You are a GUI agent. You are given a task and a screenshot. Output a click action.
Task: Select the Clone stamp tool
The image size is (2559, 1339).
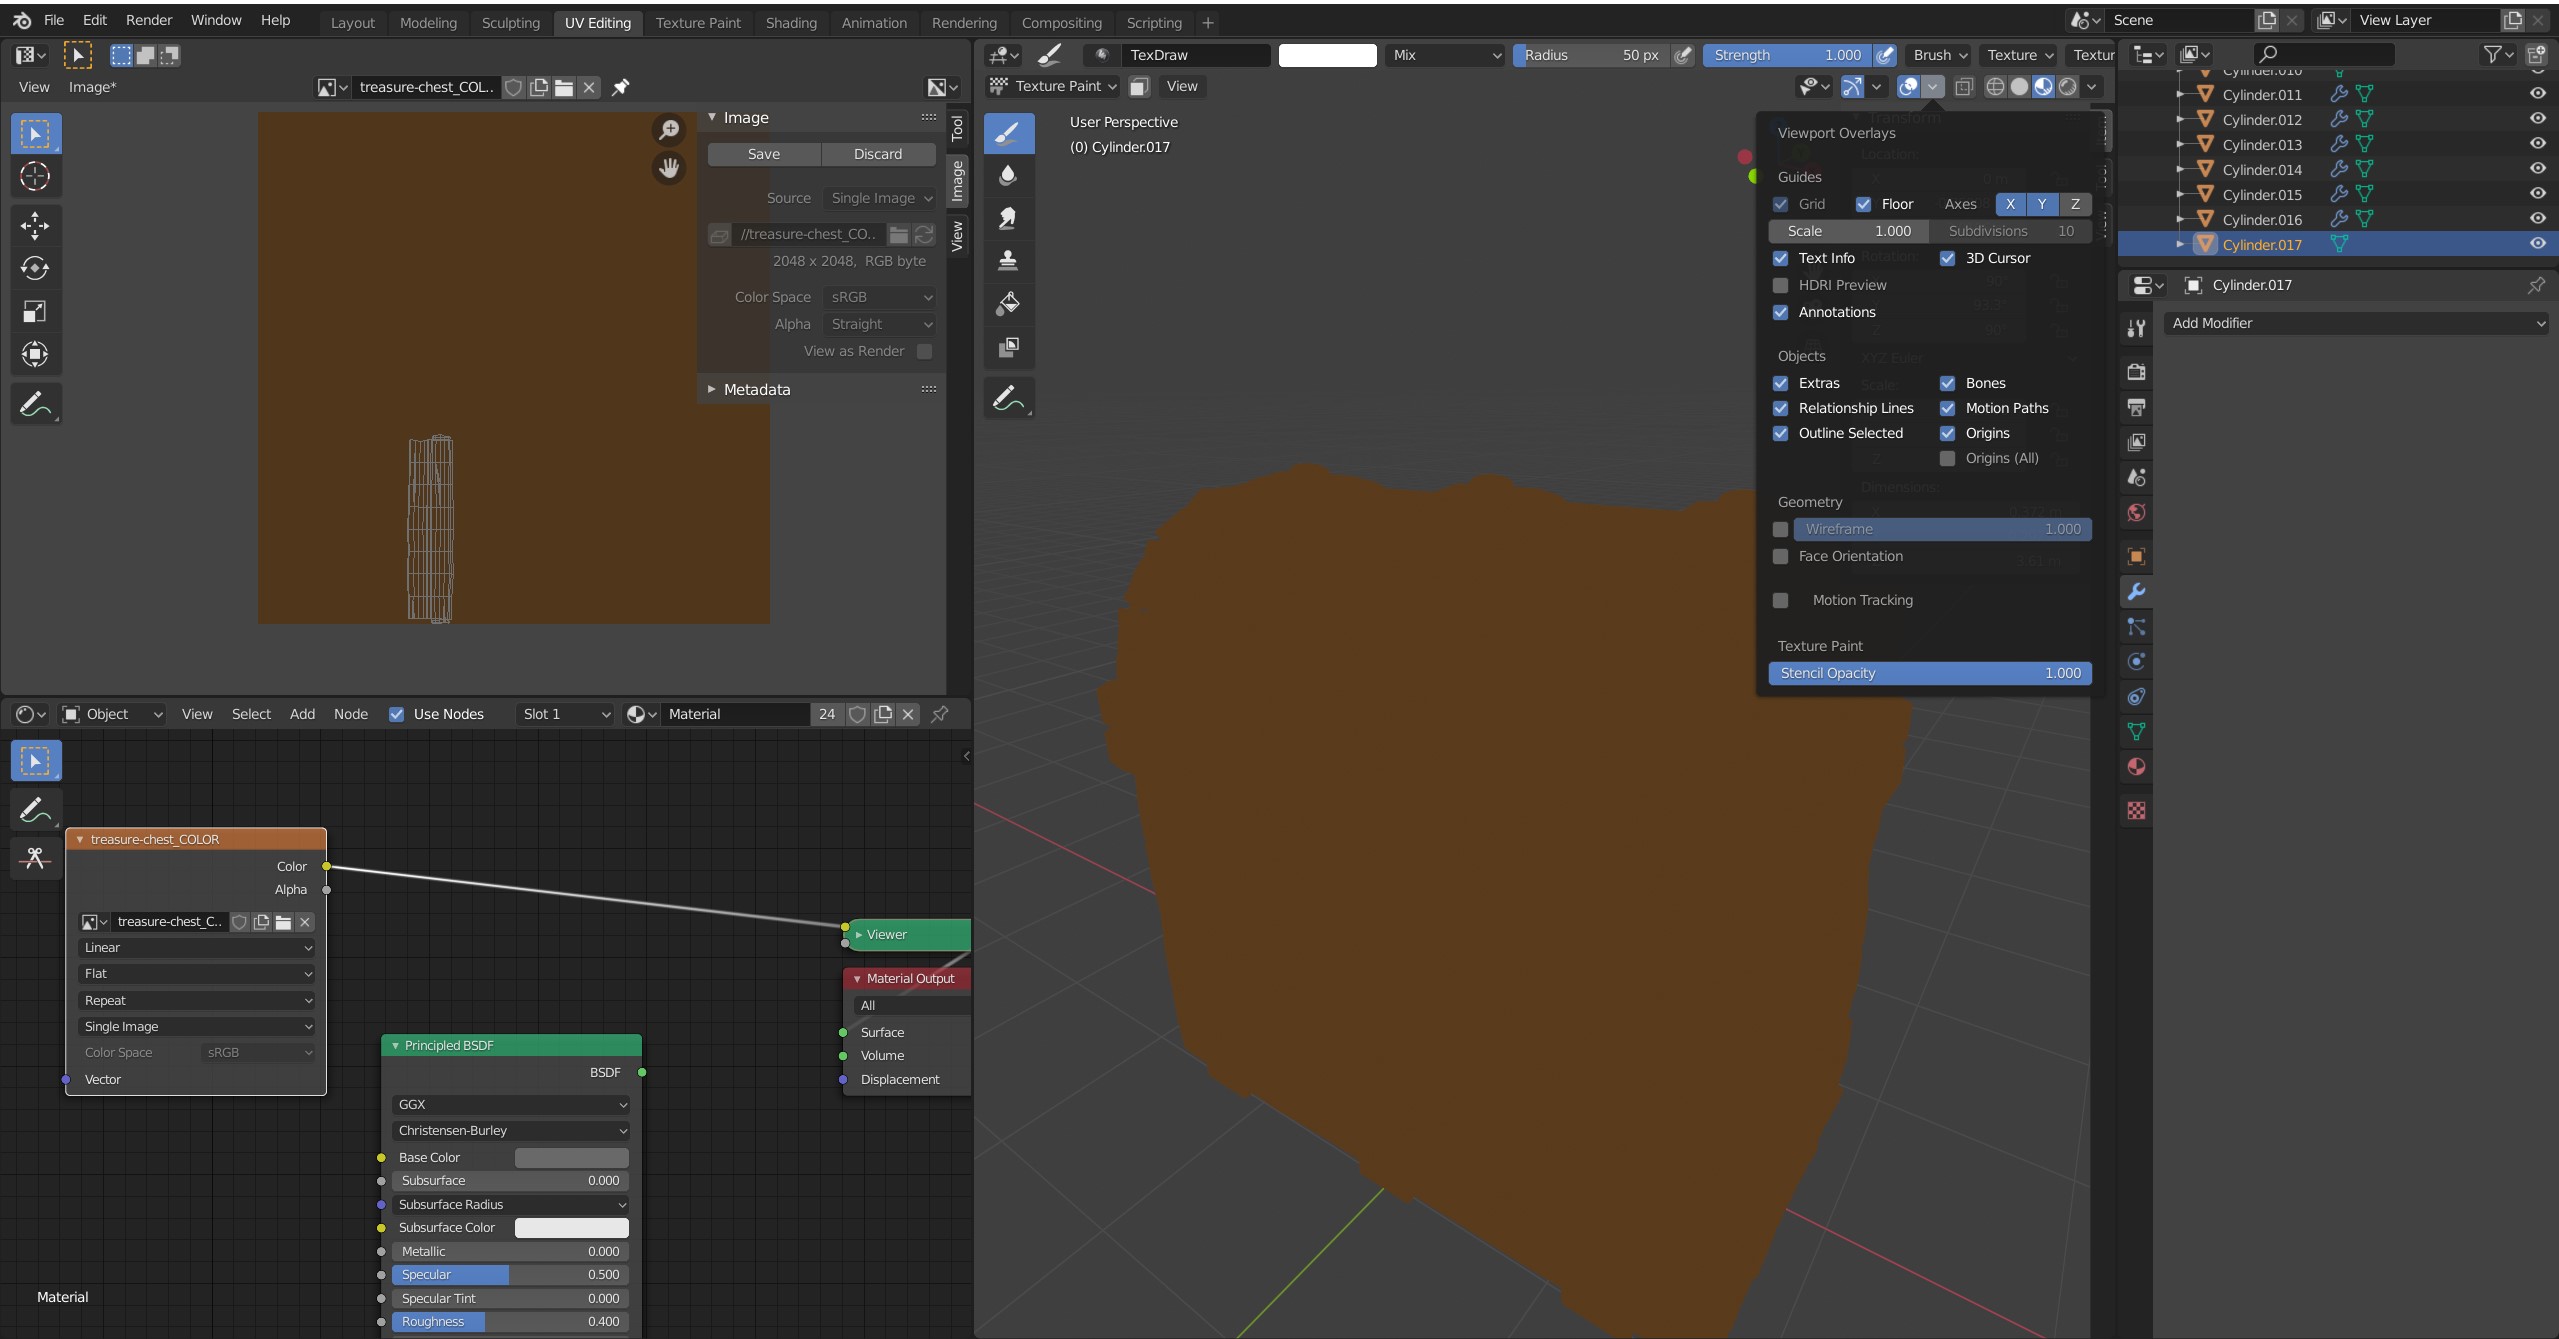1008,261
